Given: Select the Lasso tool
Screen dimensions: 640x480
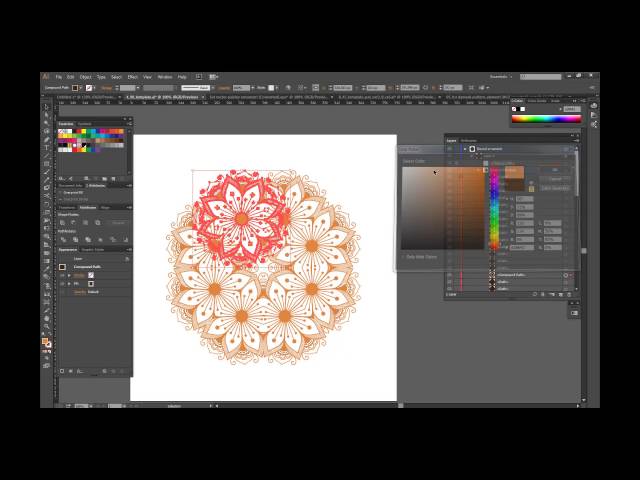Looking at the screenshot, I should pos(47,131).
